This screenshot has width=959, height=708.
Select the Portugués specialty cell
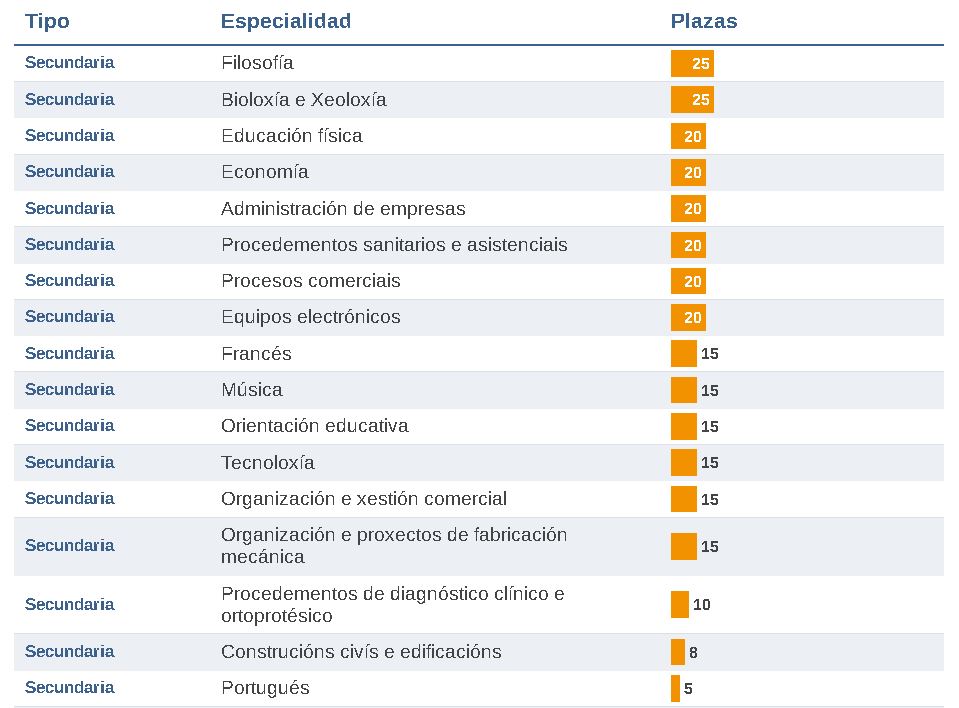265,688
